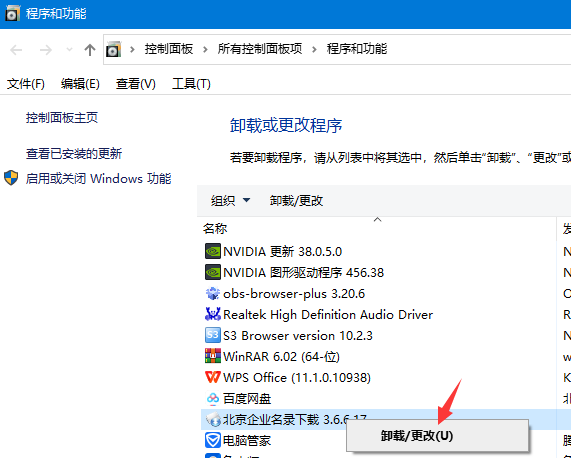The width and height of the screenshot is (571, 458).
Task: Click the S3 Browser icon
Action: click(x=213, y=335)
